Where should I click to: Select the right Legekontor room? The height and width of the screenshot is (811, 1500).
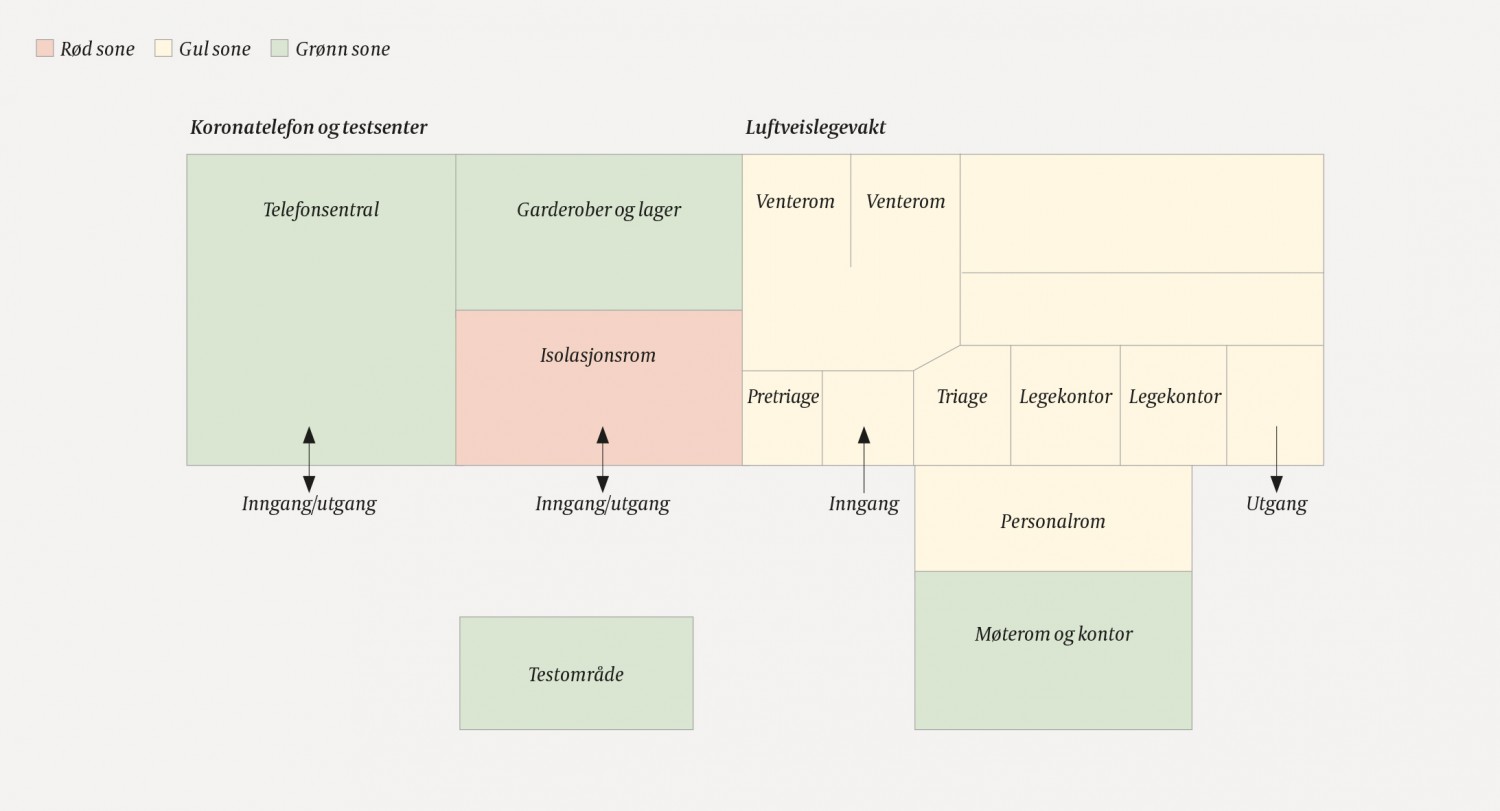pyautogui.click(x=1174, y=397)
